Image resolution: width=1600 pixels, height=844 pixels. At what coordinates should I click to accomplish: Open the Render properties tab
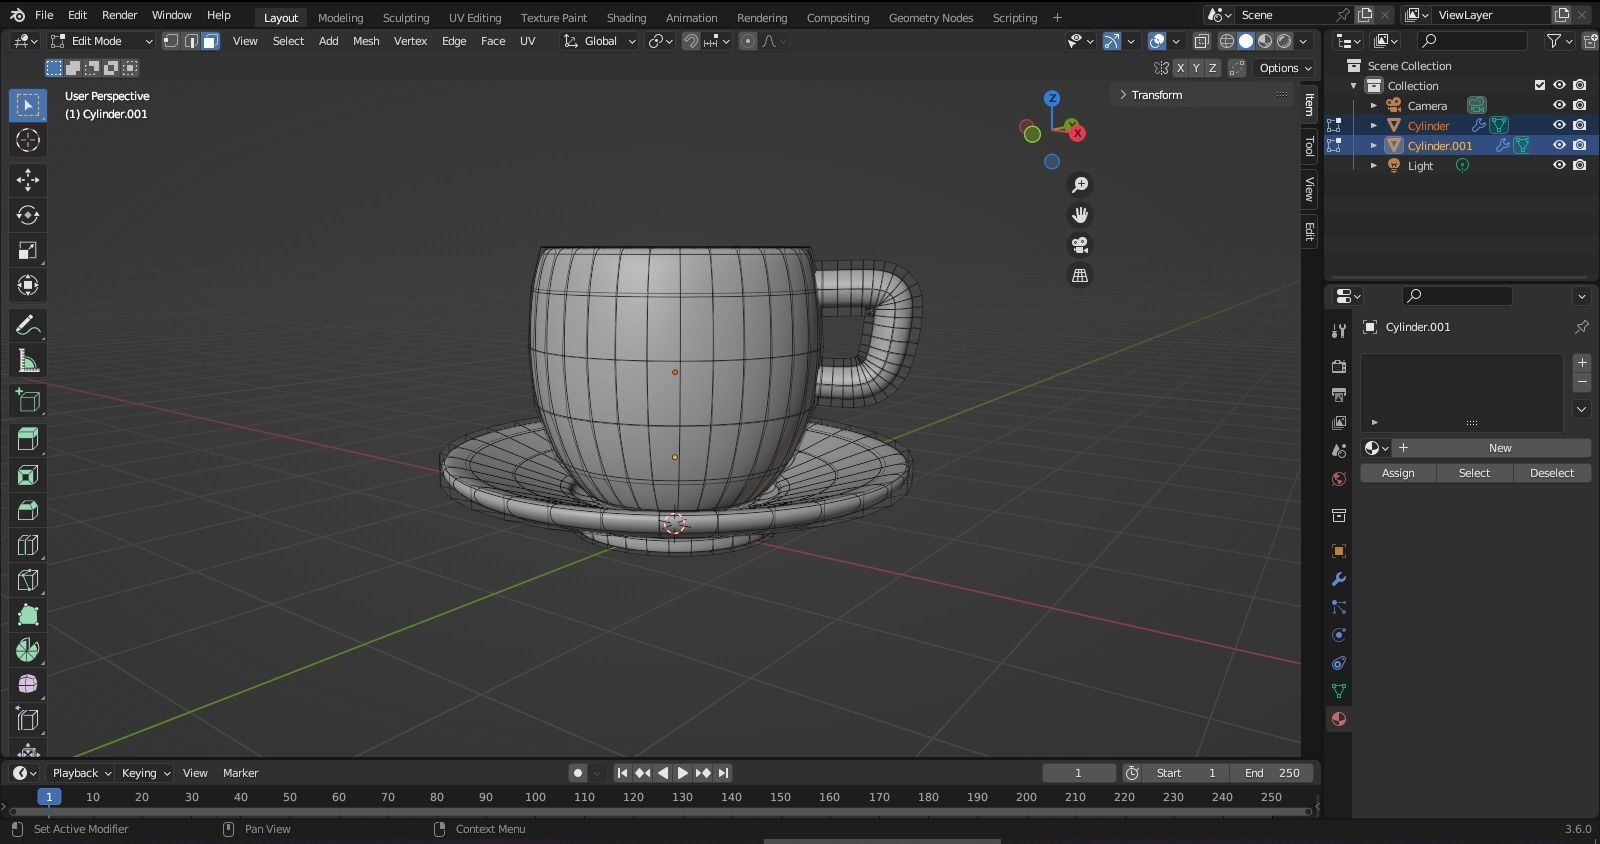click(1339, 367)
